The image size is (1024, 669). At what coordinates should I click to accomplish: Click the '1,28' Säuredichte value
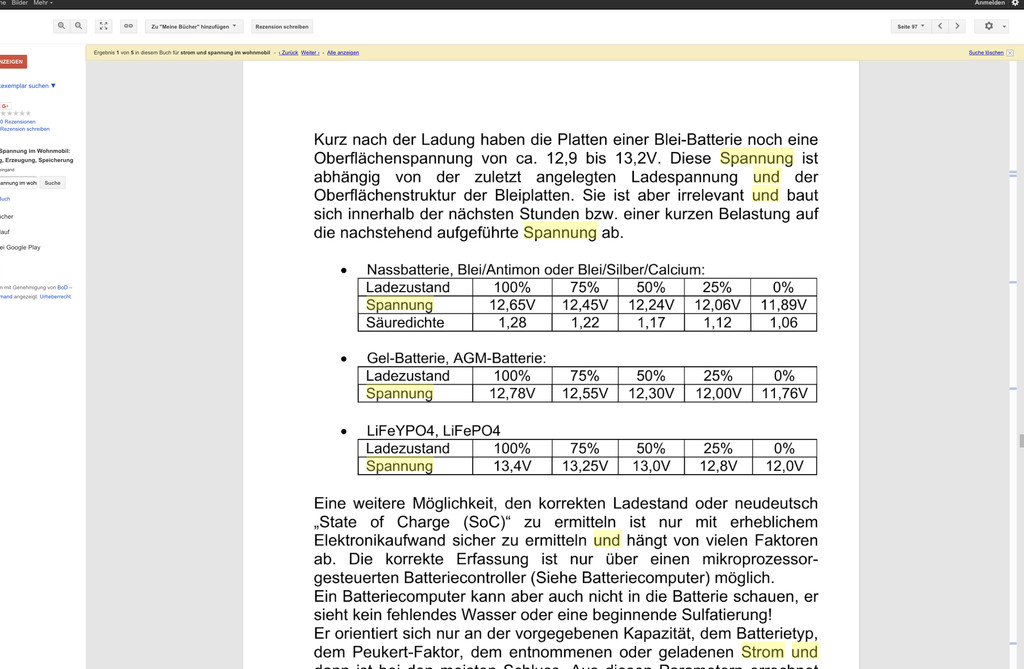click(512, 323)
